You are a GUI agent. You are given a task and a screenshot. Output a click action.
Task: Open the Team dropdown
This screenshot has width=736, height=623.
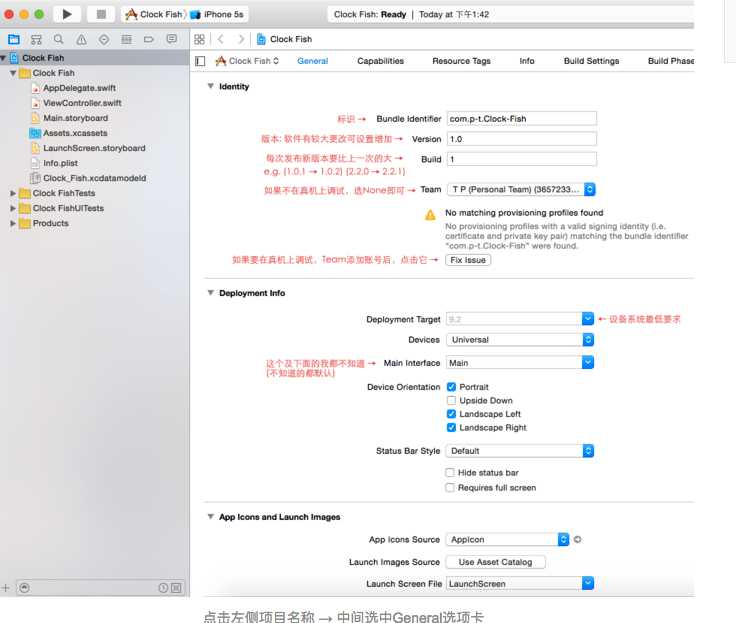tap(521, 189)
